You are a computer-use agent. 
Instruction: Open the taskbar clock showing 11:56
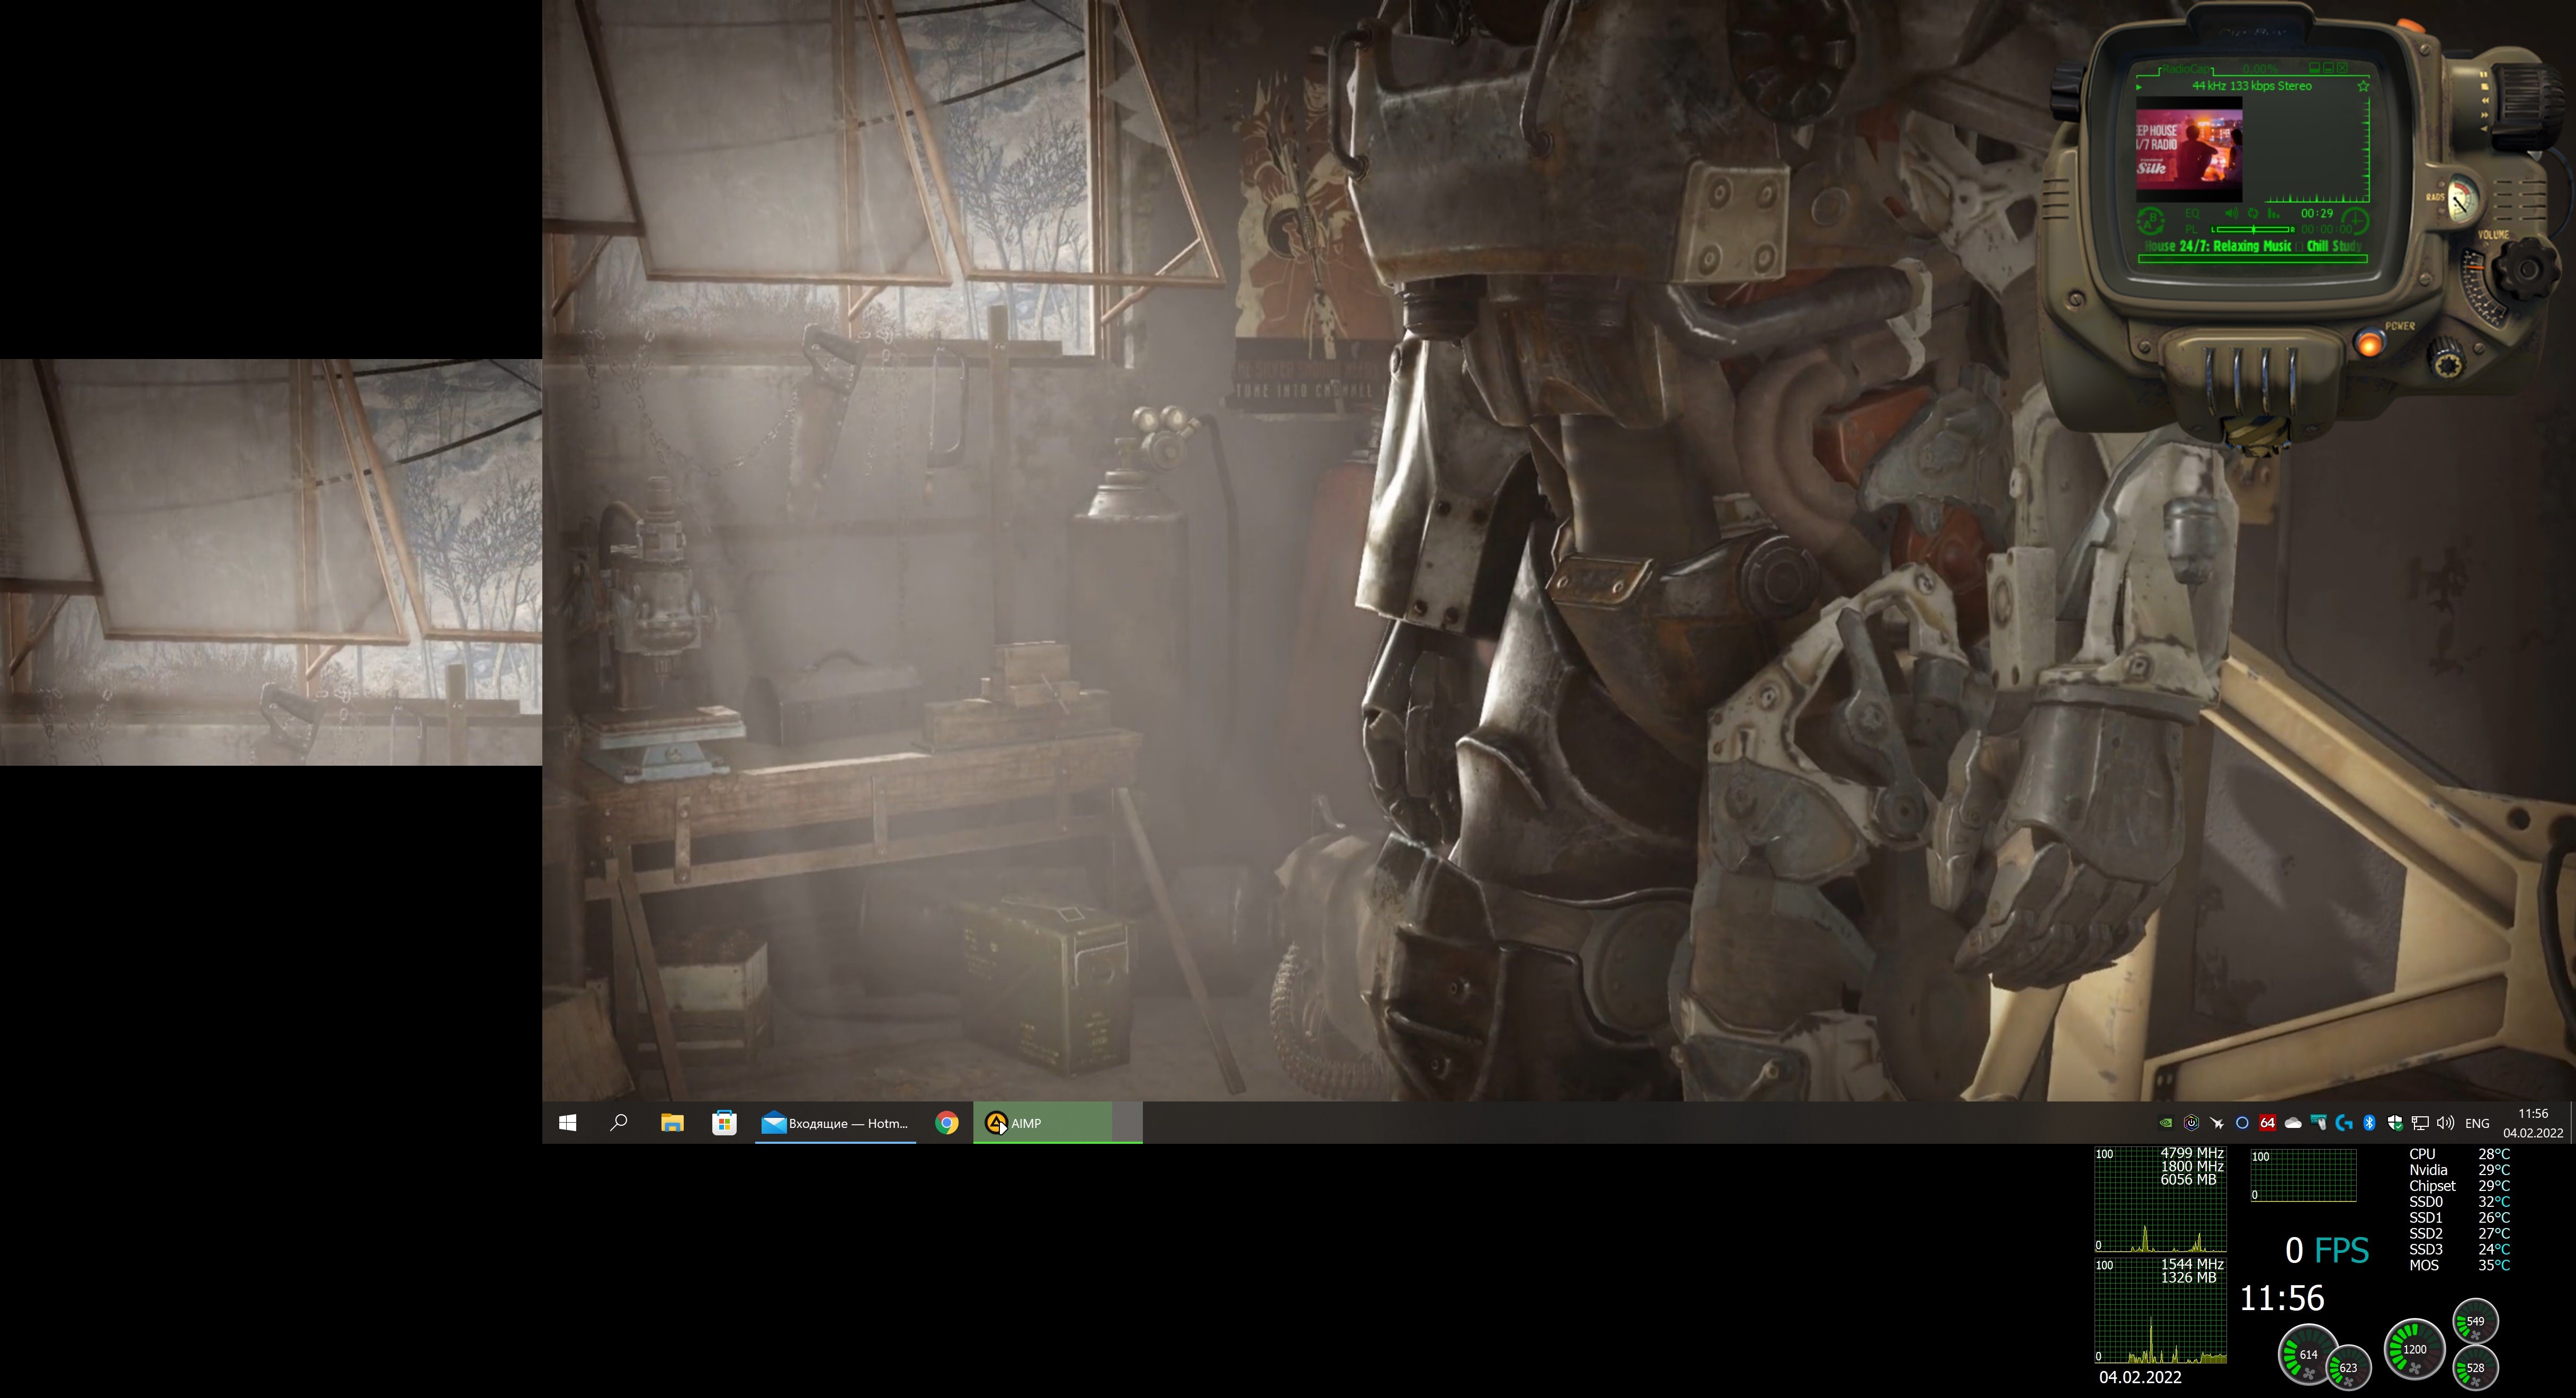coord(2533,1123)
